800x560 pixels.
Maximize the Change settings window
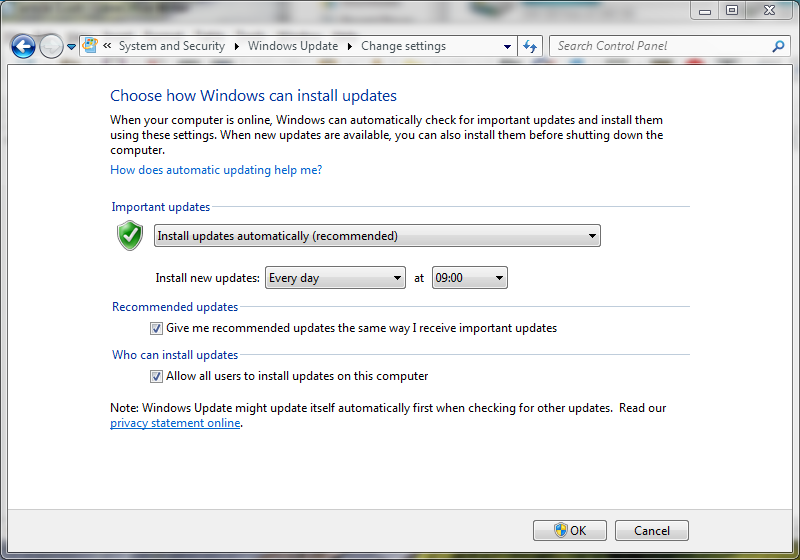coord(732,11)
